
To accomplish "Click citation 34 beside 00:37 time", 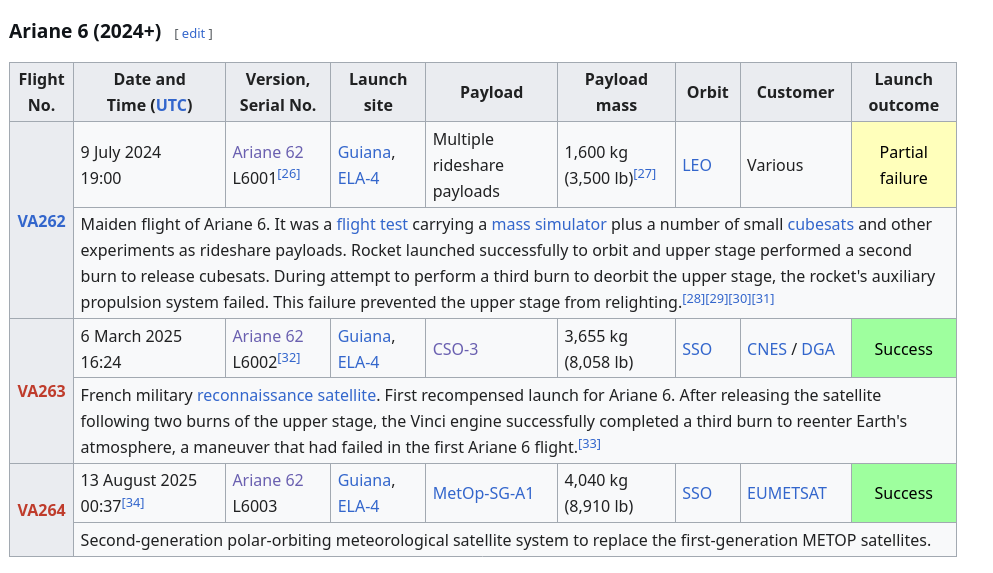I will (133, 503).
